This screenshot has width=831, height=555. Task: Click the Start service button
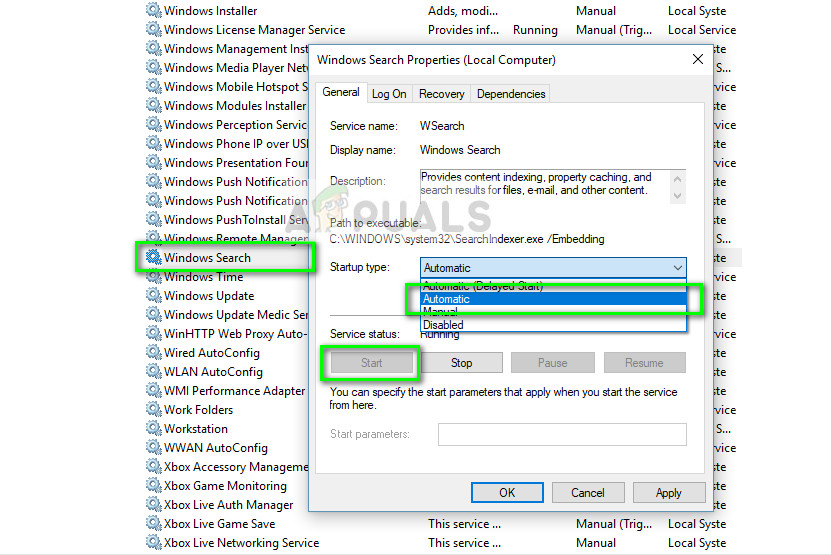pyautogui.click(x=371, y=363)
